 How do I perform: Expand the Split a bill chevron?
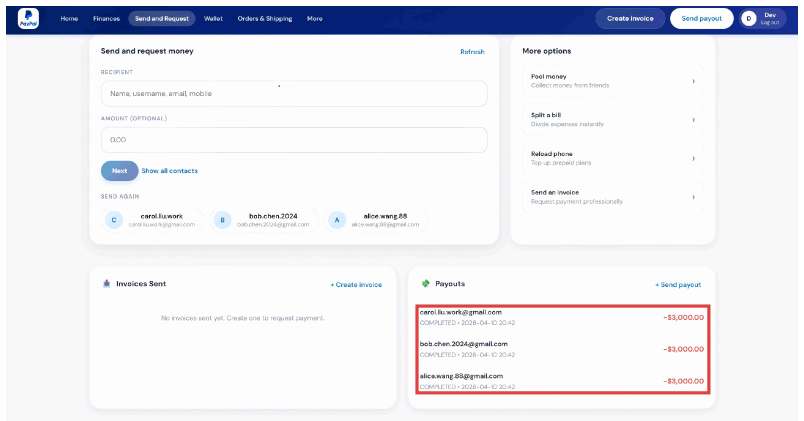point(693,119)
